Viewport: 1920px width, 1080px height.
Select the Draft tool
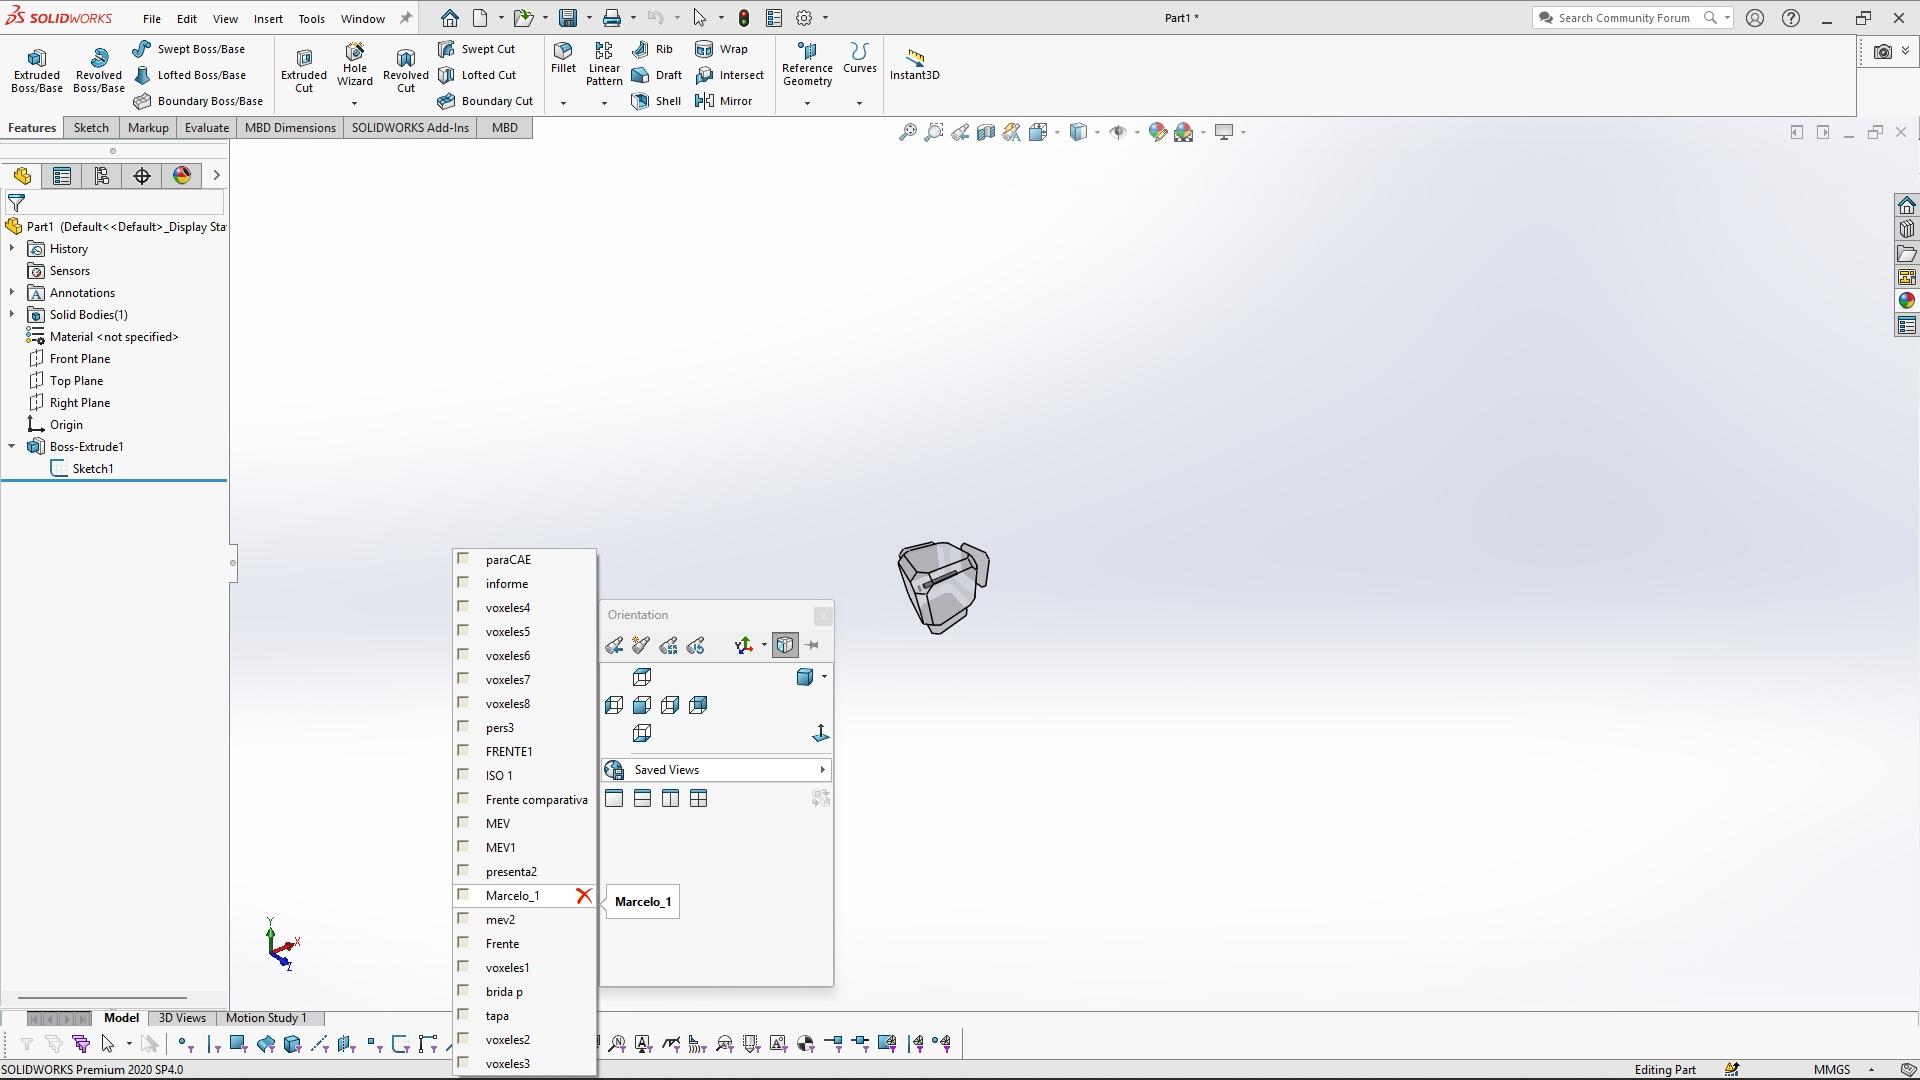pyautogui.click(x=657, y=75)
